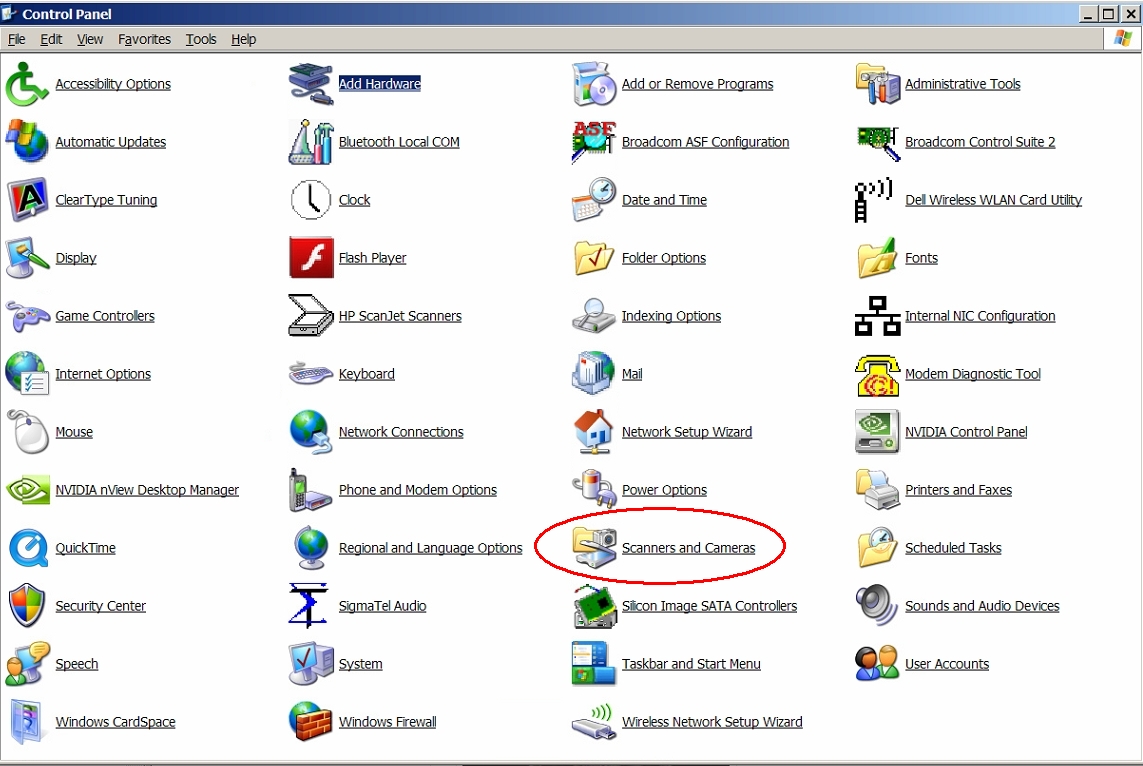1143x766 pixels.
Task: Click the Printers and Faxes icon
Action: coord(877,490)
